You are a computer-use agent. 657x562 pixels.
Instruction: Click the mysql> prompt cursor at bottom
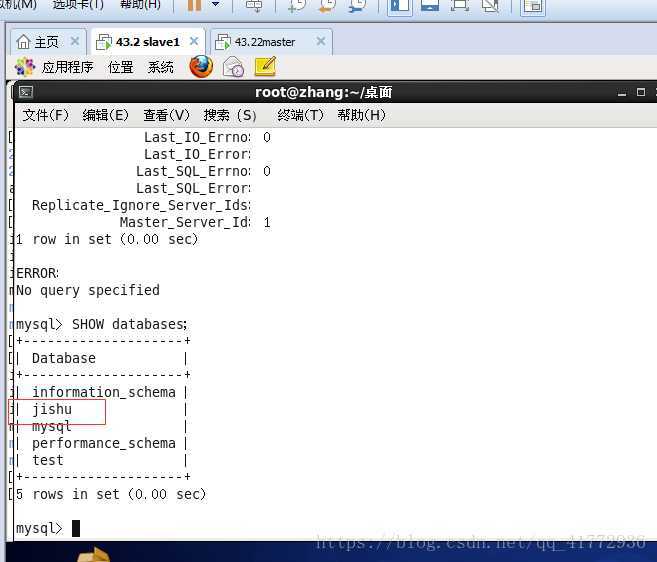pos(76,528)
